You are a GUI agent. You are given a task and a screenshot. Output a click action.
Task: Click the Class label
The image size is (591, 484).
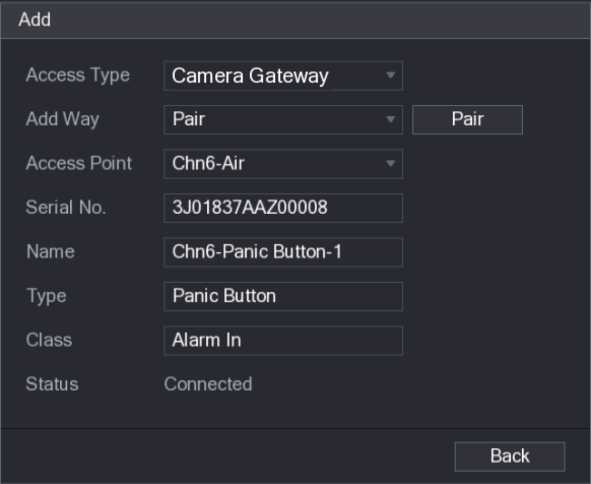click(49, 340)
